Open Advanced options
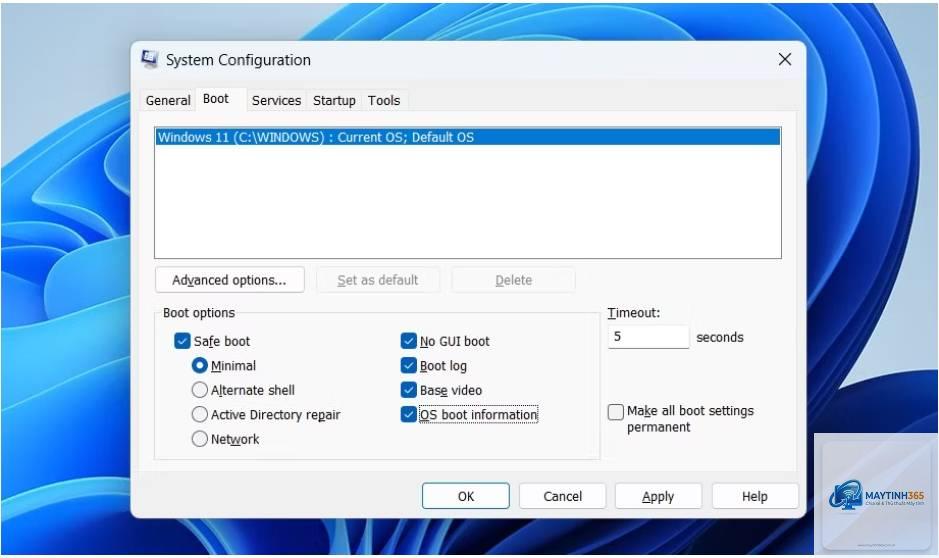The height and width of the screenshot is (558, 939). click(x=229, y=280)
